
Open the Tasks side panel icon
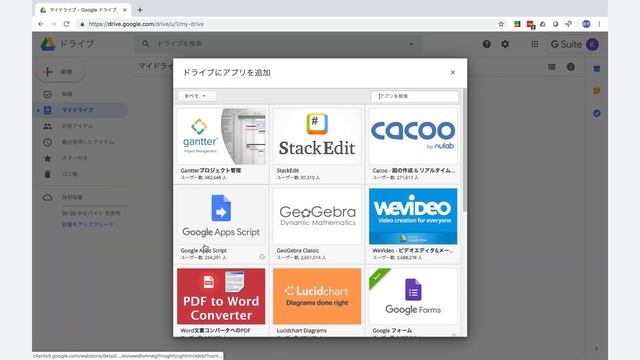(x=597, y=113)
